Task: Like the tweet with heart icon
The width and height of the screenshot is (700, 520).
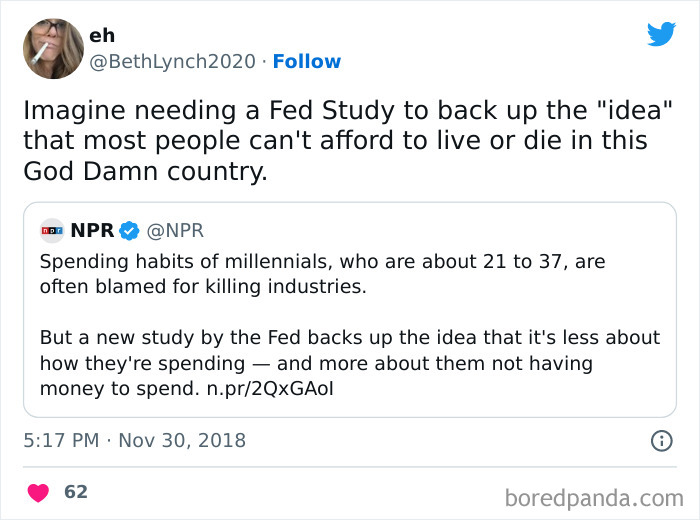Action: (39, 492)
